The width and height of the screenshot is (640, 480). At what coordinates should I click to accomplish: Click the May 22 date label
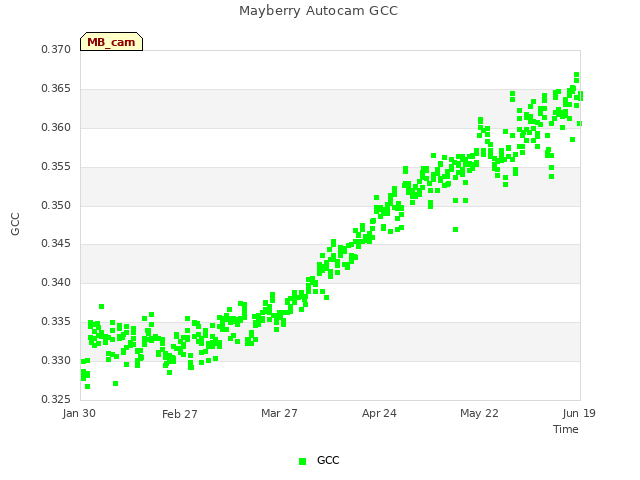coord(480,413)
